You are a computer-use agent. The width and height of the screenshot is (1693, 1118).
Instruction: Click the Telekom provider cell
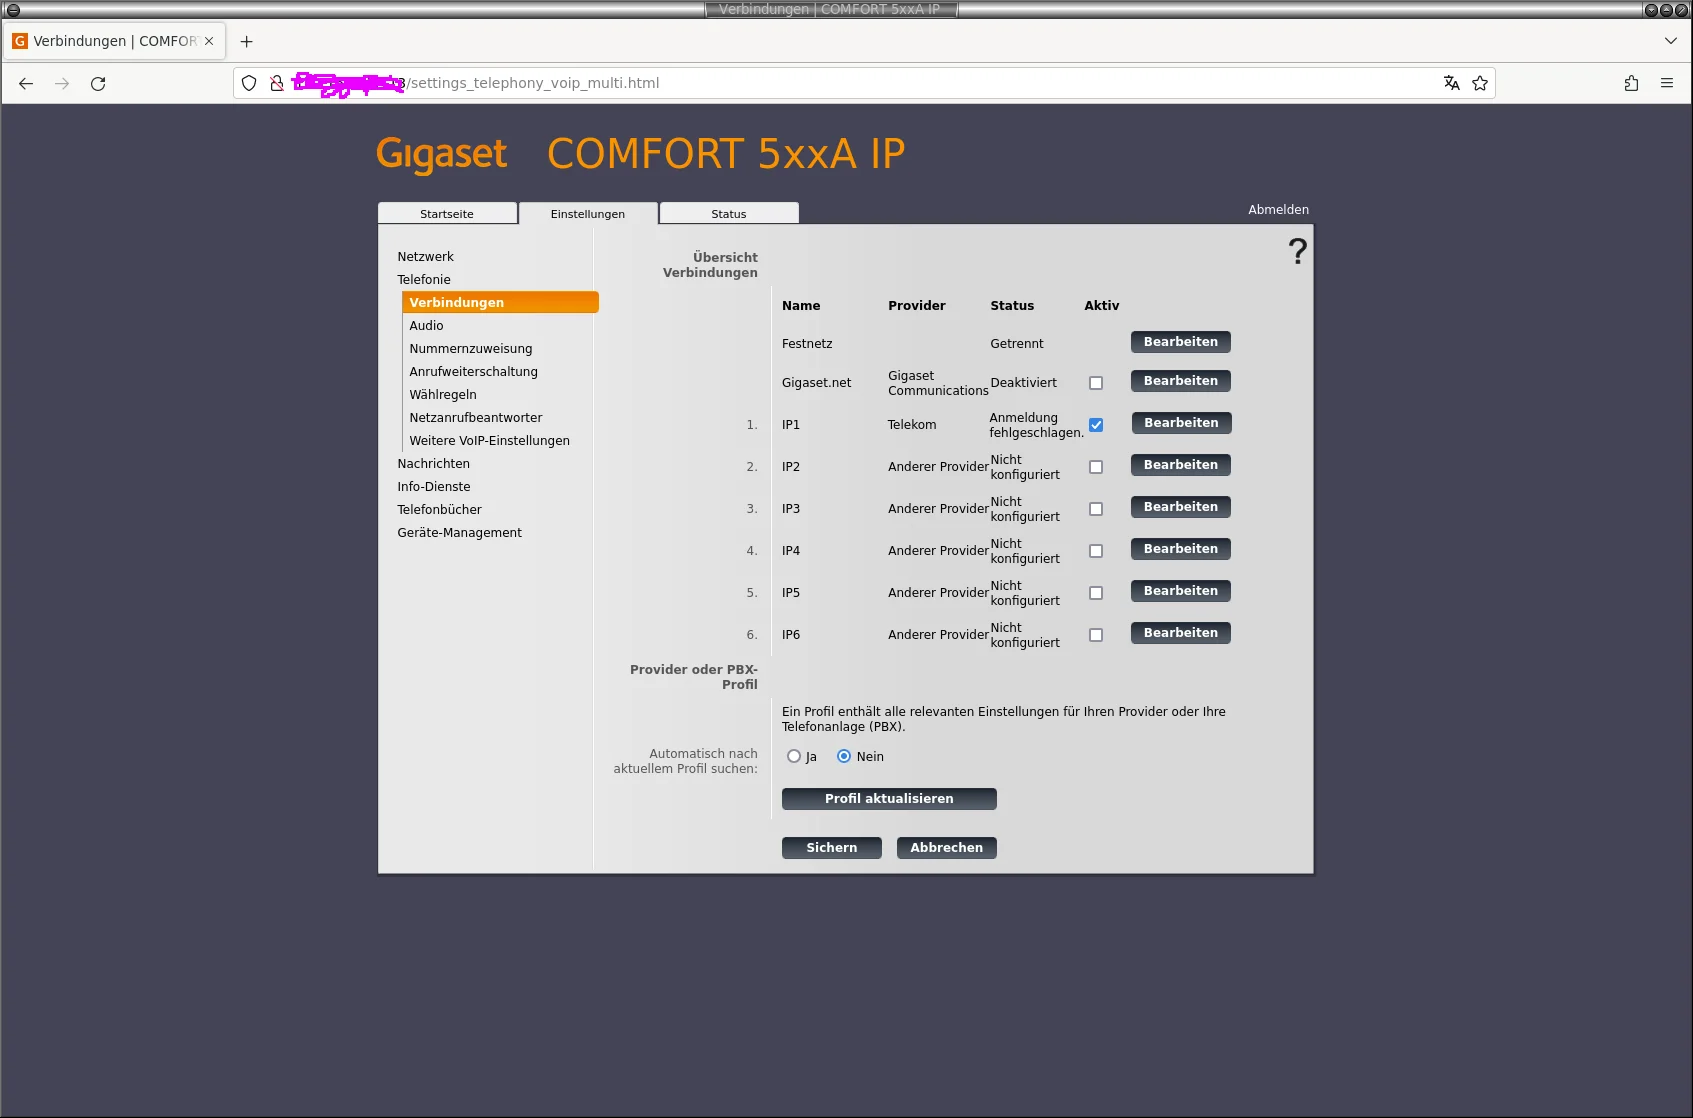(912, 425)
